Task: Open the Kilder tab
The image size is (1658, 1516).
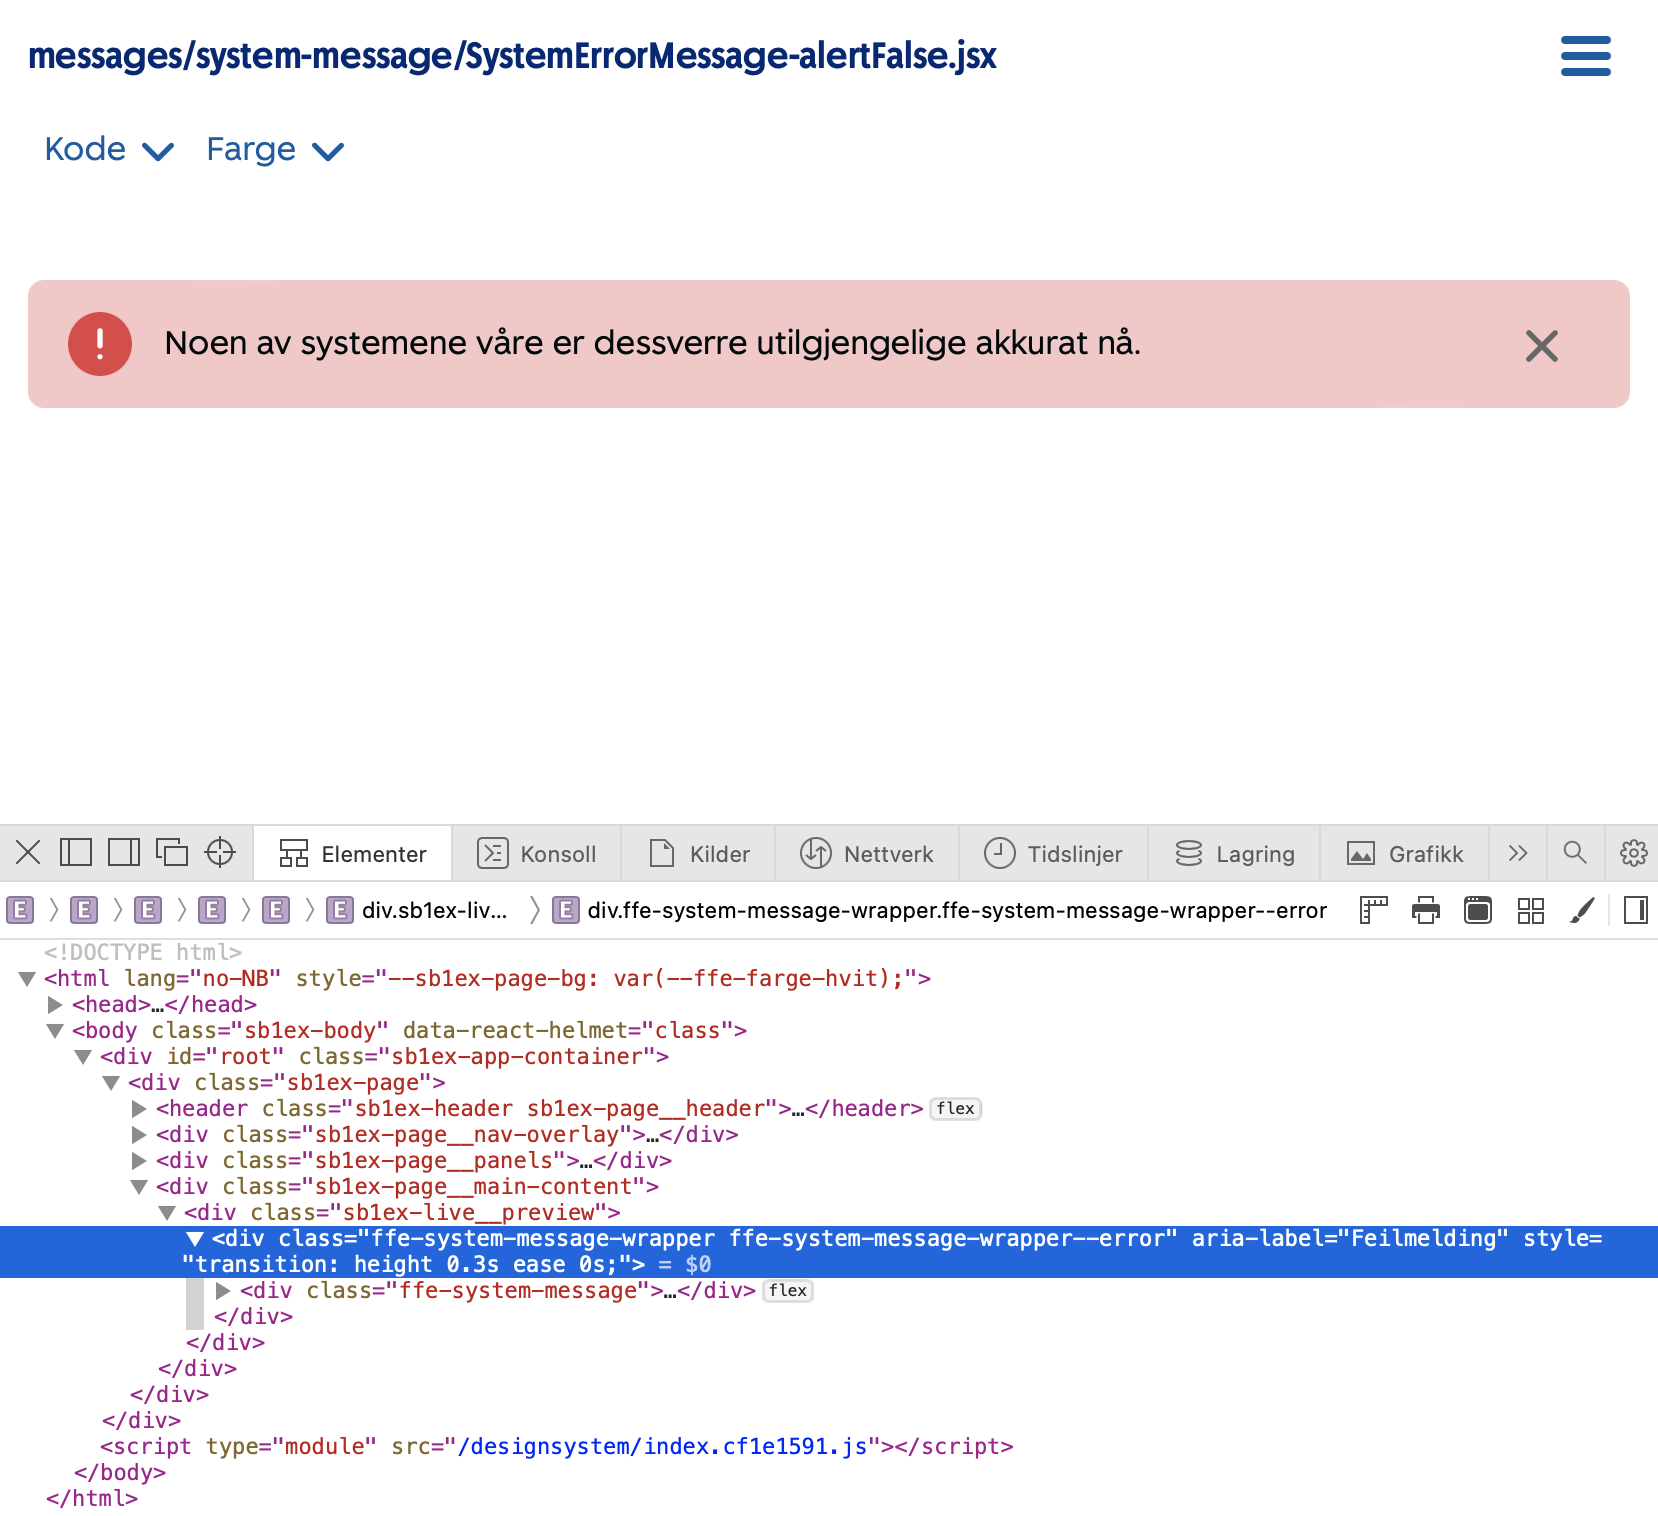Action: 698,854
